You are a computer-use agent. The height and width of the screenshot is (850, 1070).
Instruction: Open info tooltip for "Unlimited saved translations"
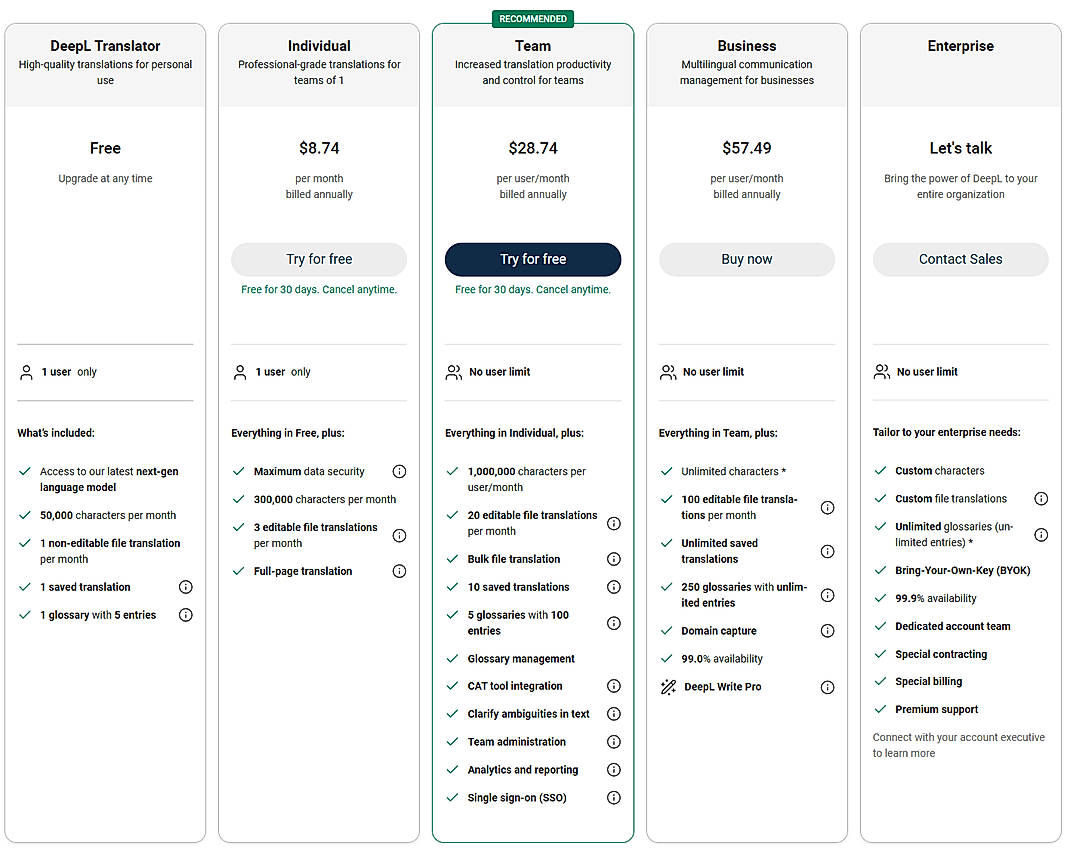pos(828,551)
